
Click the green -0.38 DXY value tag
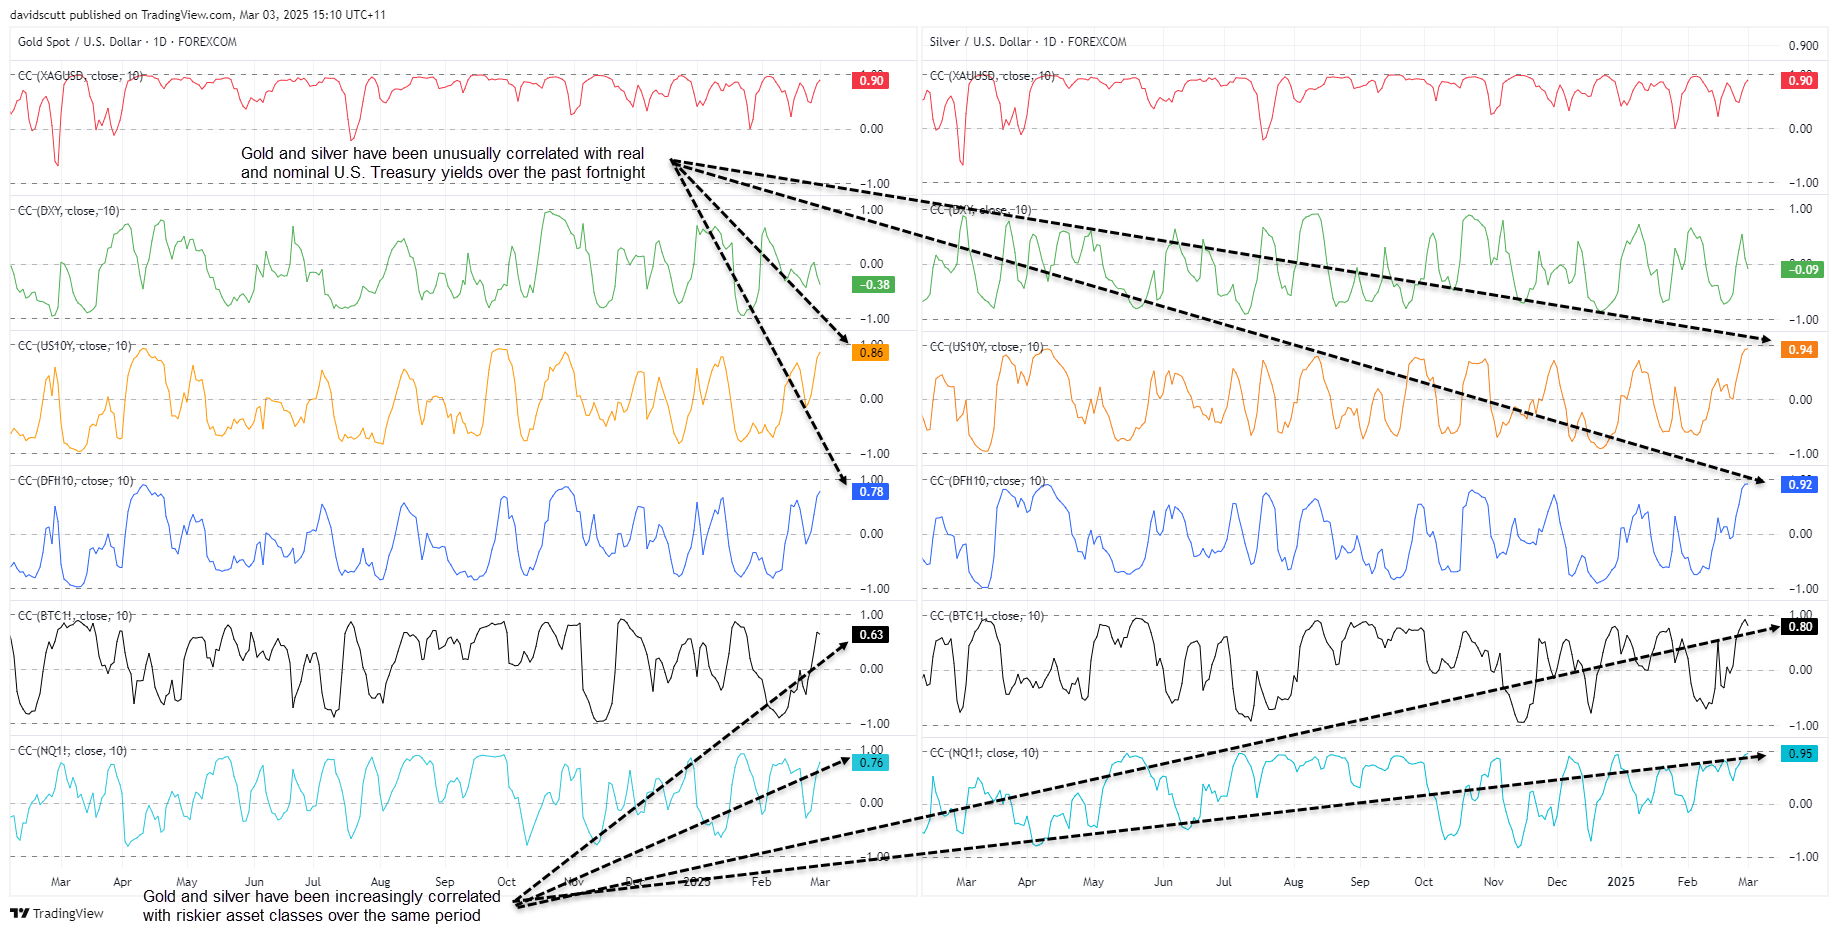pyautogui.click(x=874, y=285)
